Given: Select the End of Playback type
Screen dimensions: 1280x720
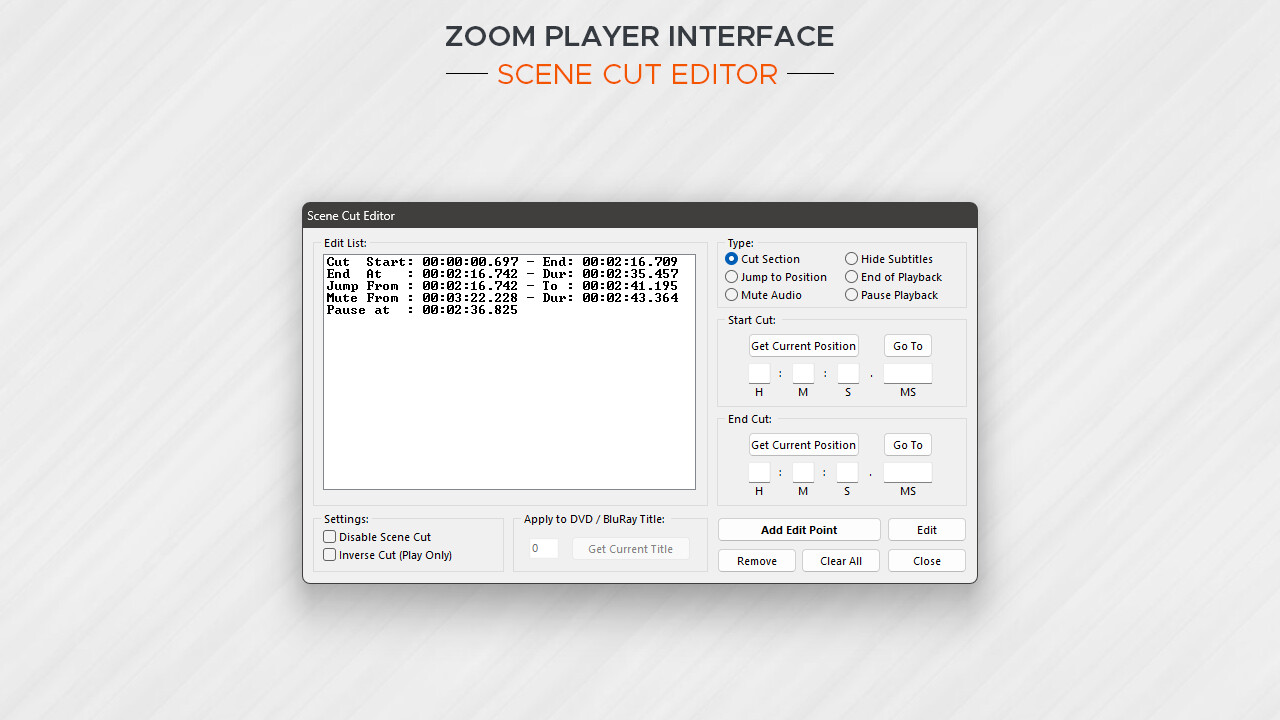Looking at the screenshot, I should pos(851,277).
